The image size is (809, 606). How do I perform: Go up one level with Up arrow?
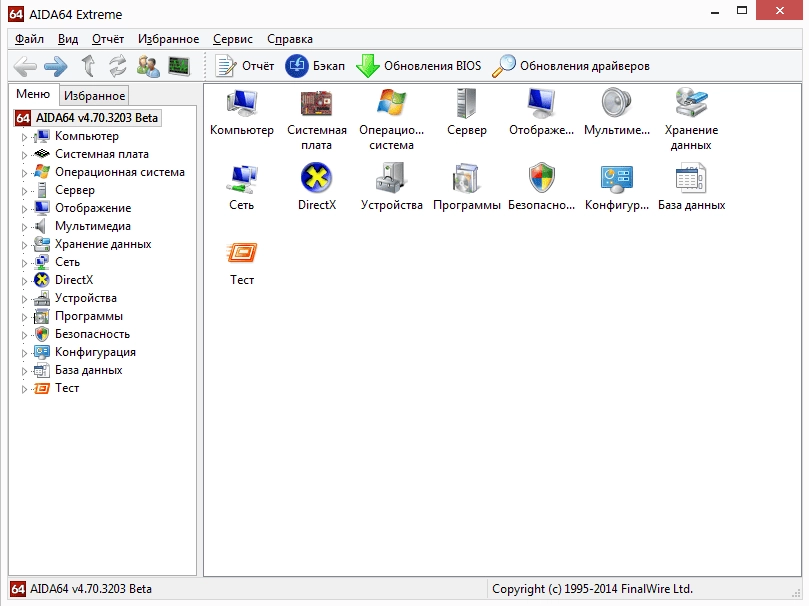(x=88, y=66)
